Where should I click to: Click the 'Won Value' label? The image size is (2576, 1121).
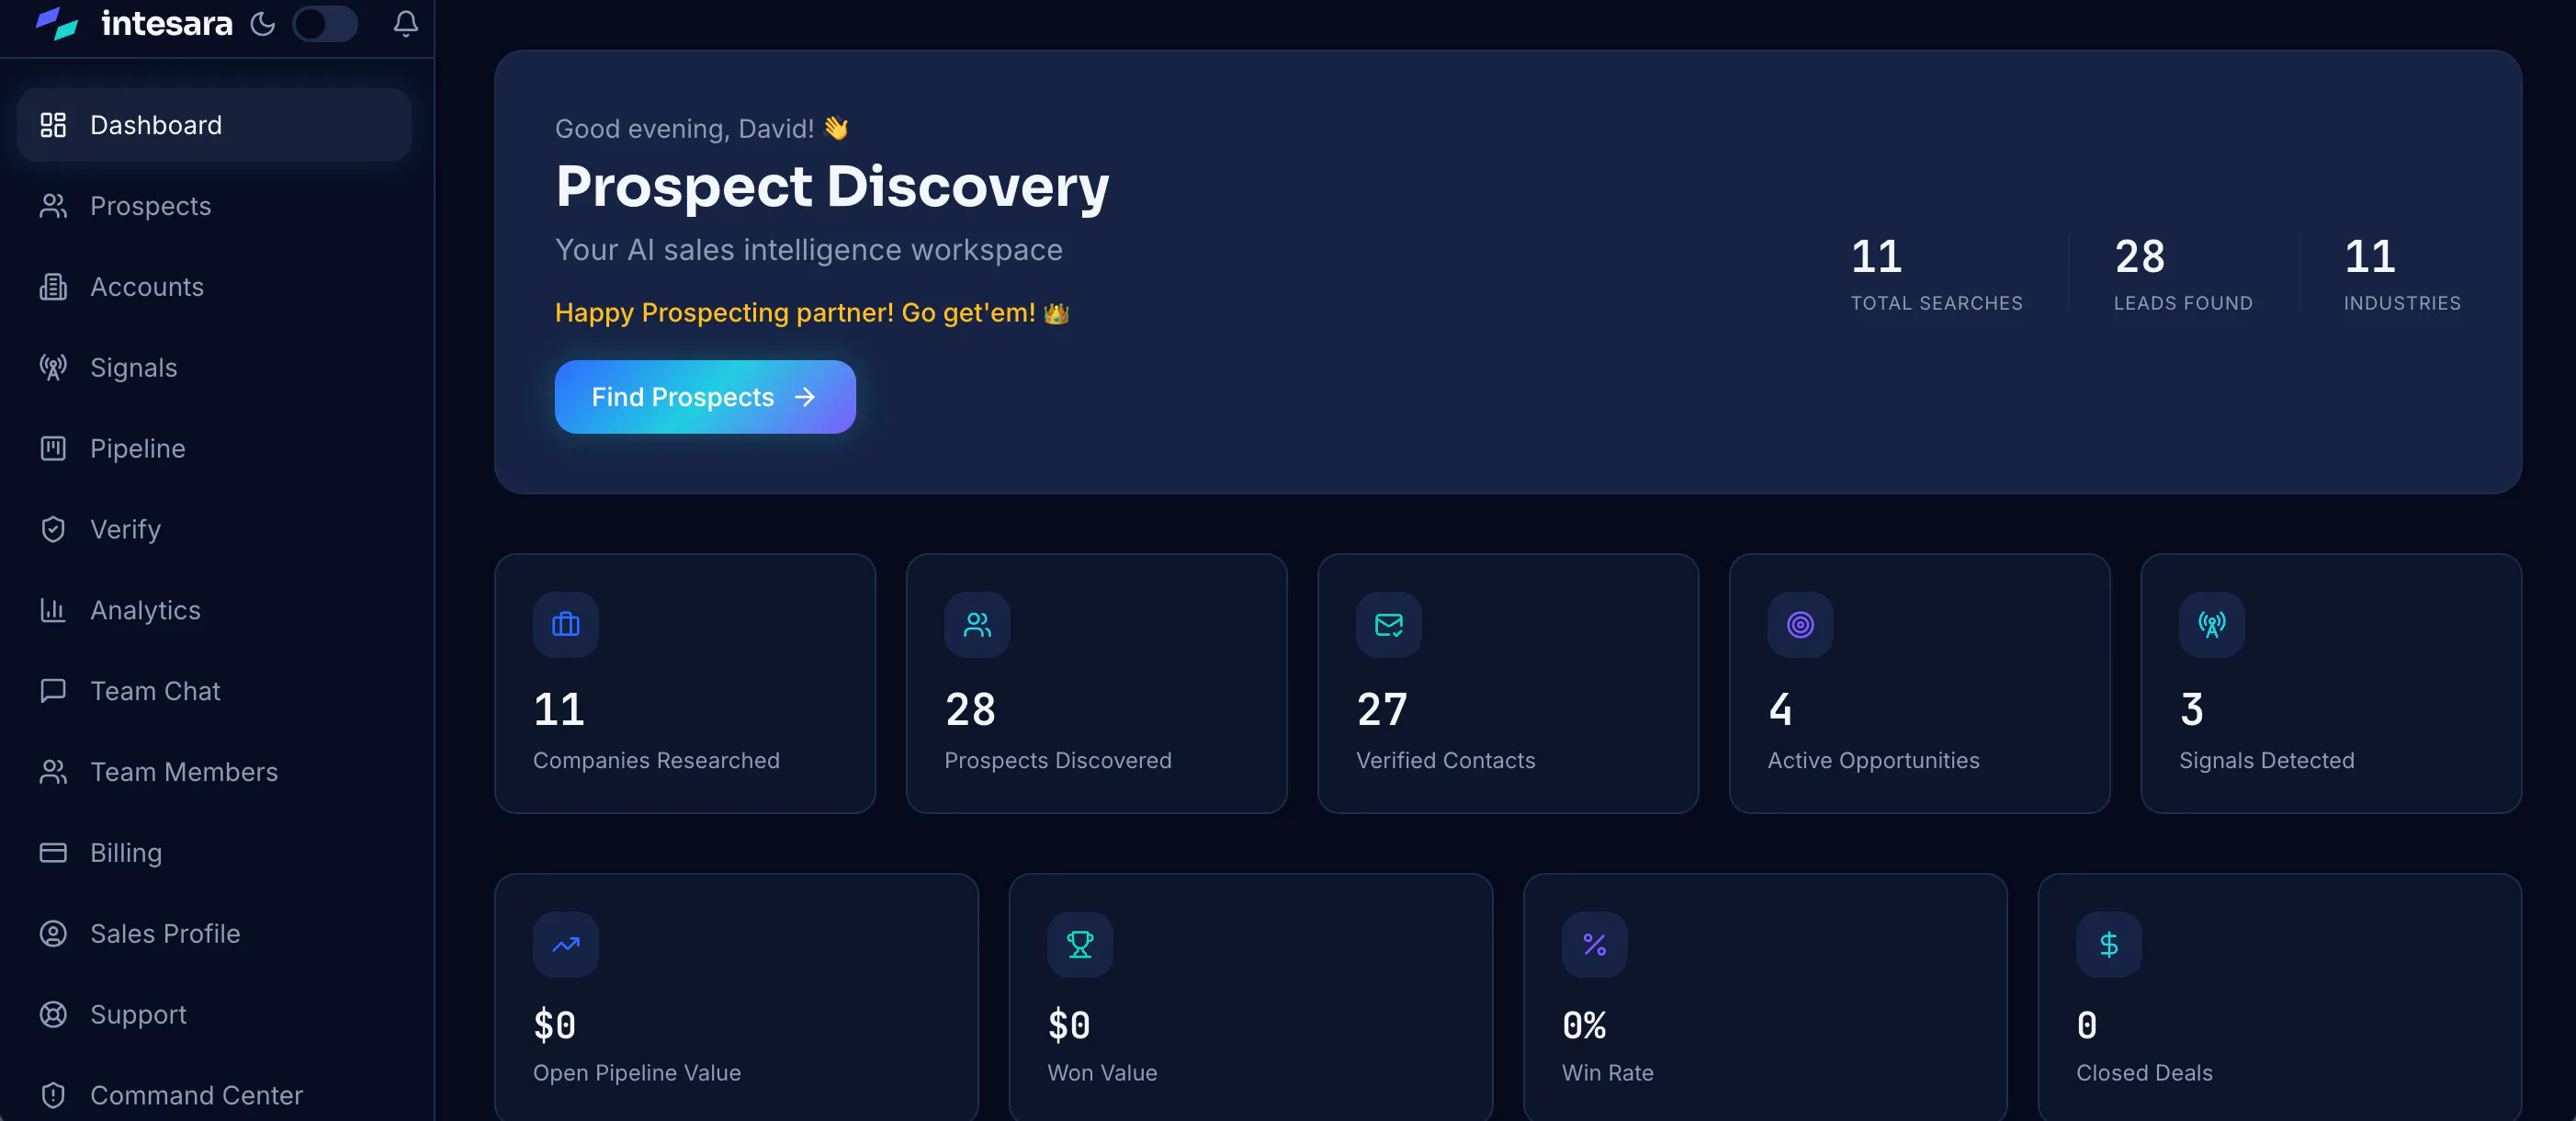coord(1102,1073)
